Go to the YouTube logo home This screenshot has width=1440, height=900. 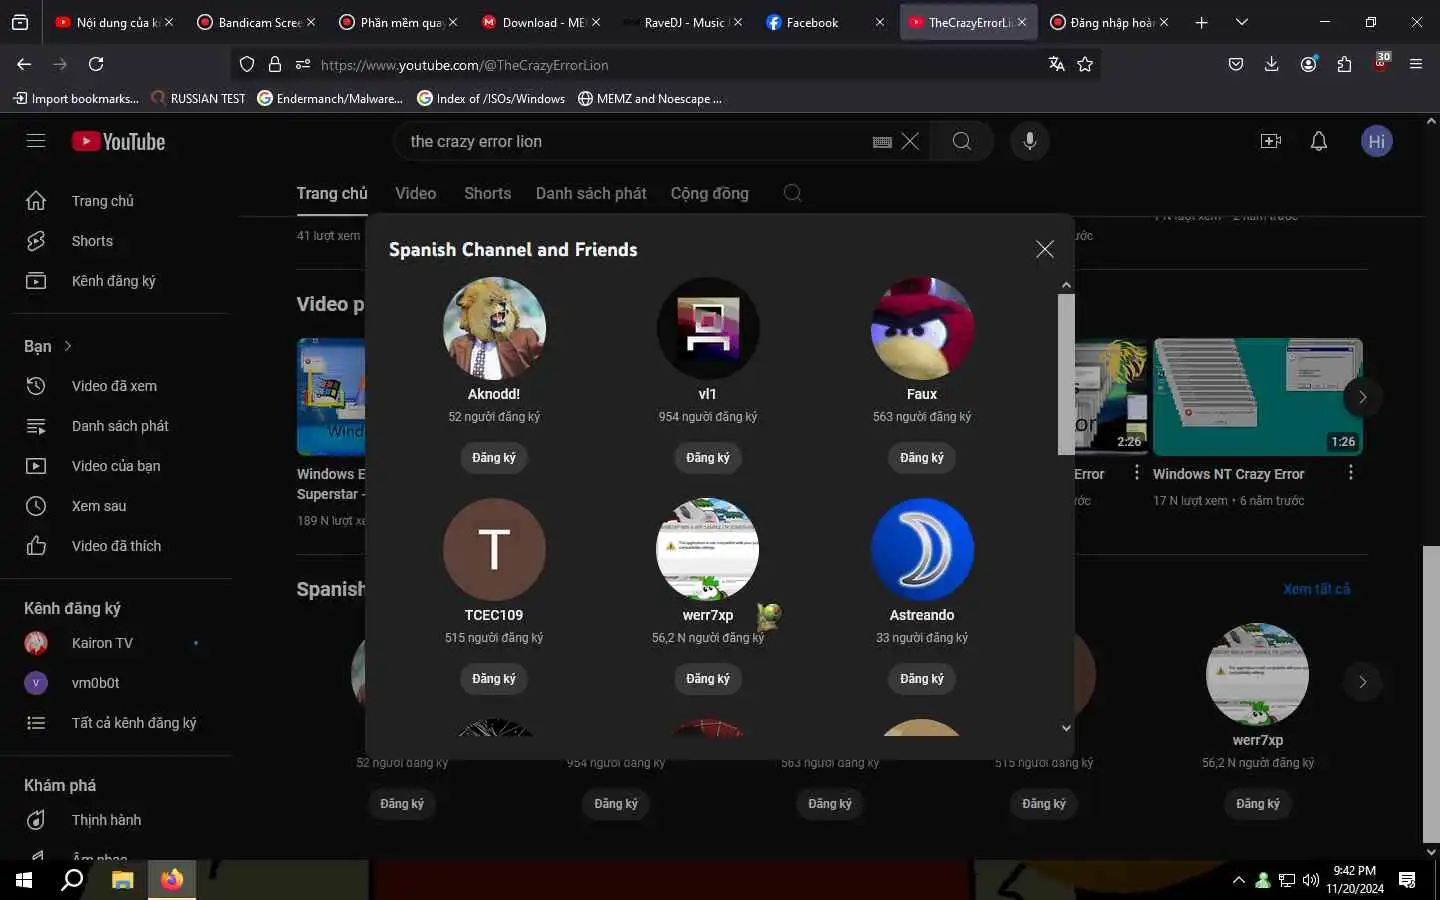[x=118, y=141]
